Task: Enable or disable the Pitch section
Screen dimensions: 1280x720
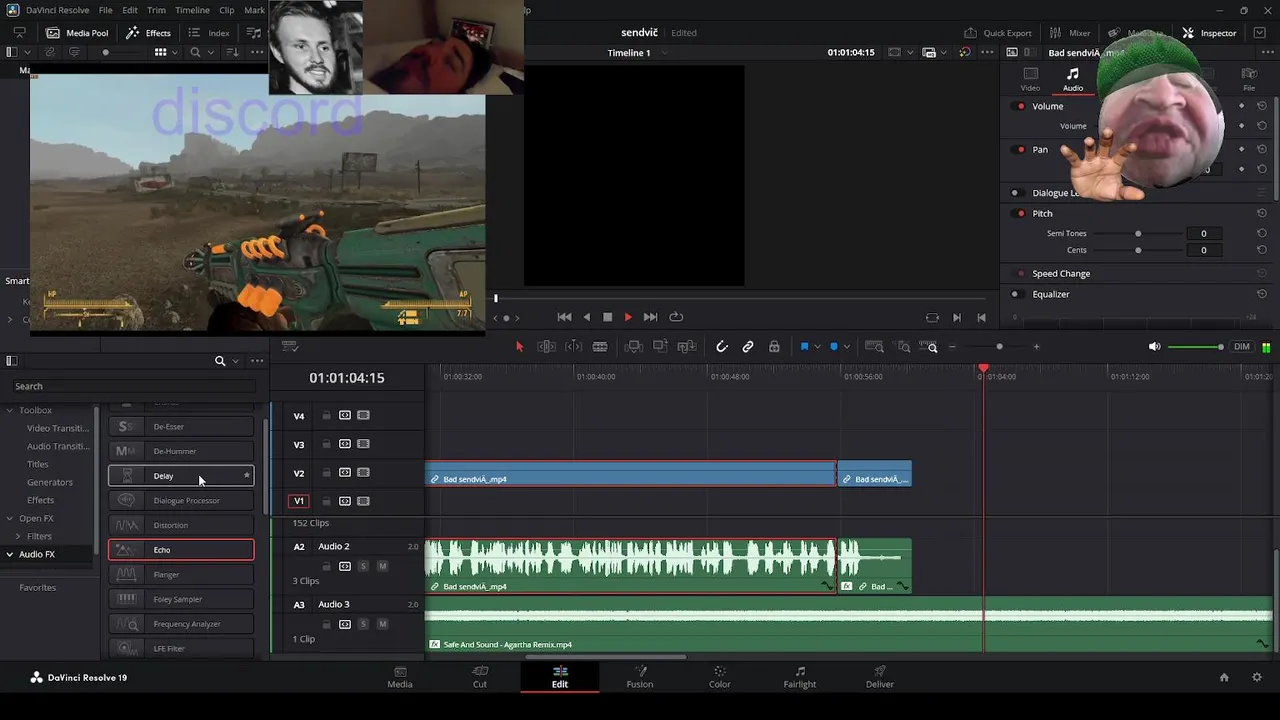Action: pos(1020,213)
